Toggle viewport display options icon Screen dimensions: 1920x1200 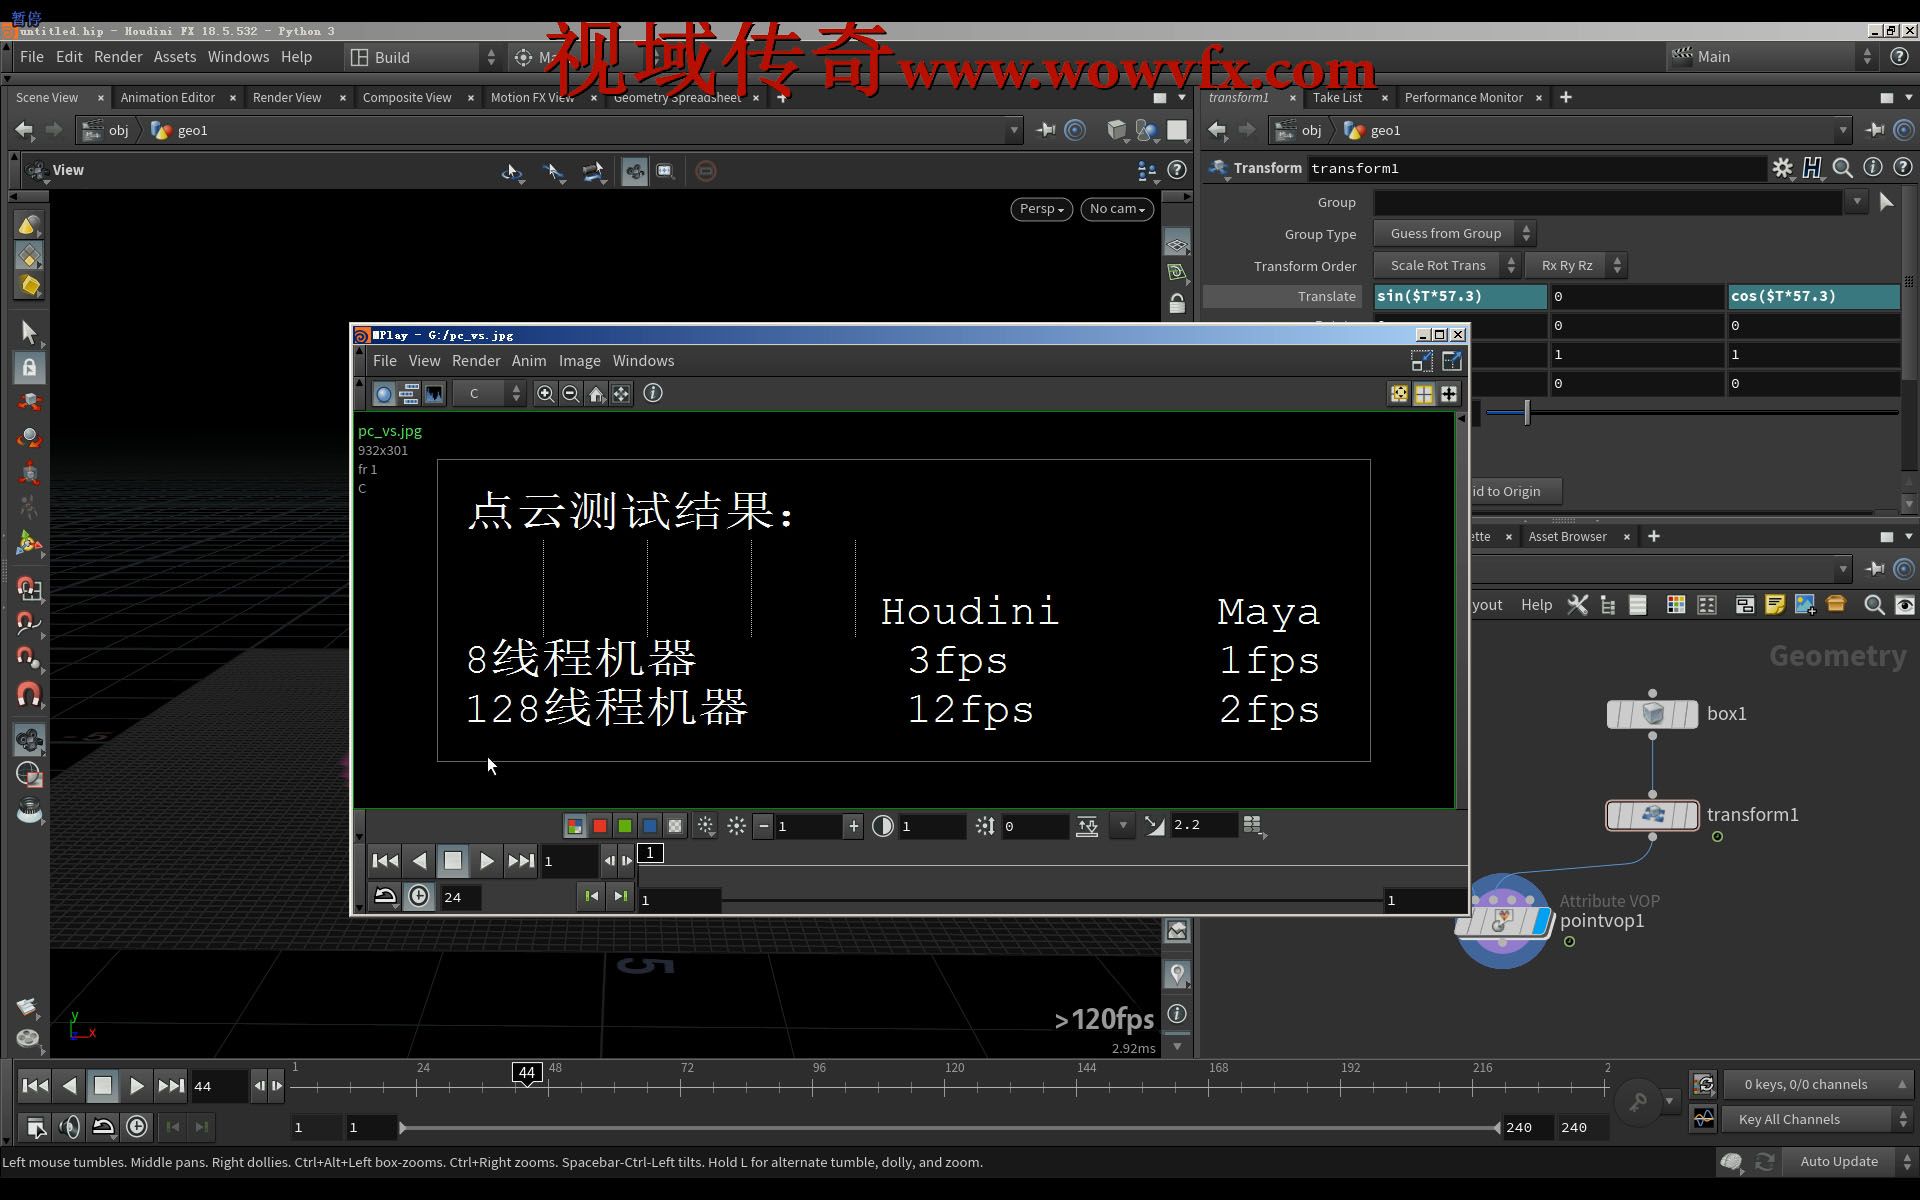tap(1177, 244)
